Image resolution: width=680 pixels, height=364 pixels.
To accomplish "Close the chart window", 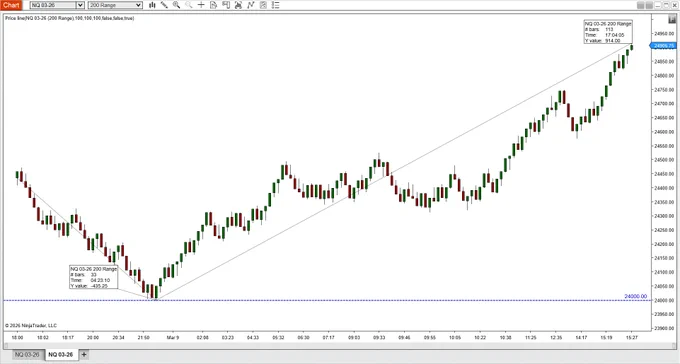I will 674,5.
